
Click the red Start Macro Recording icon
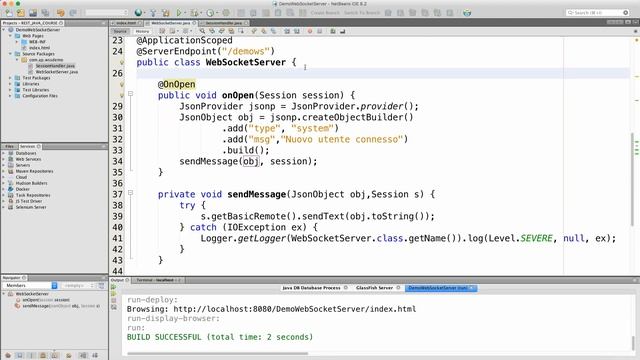coord(310,31)
